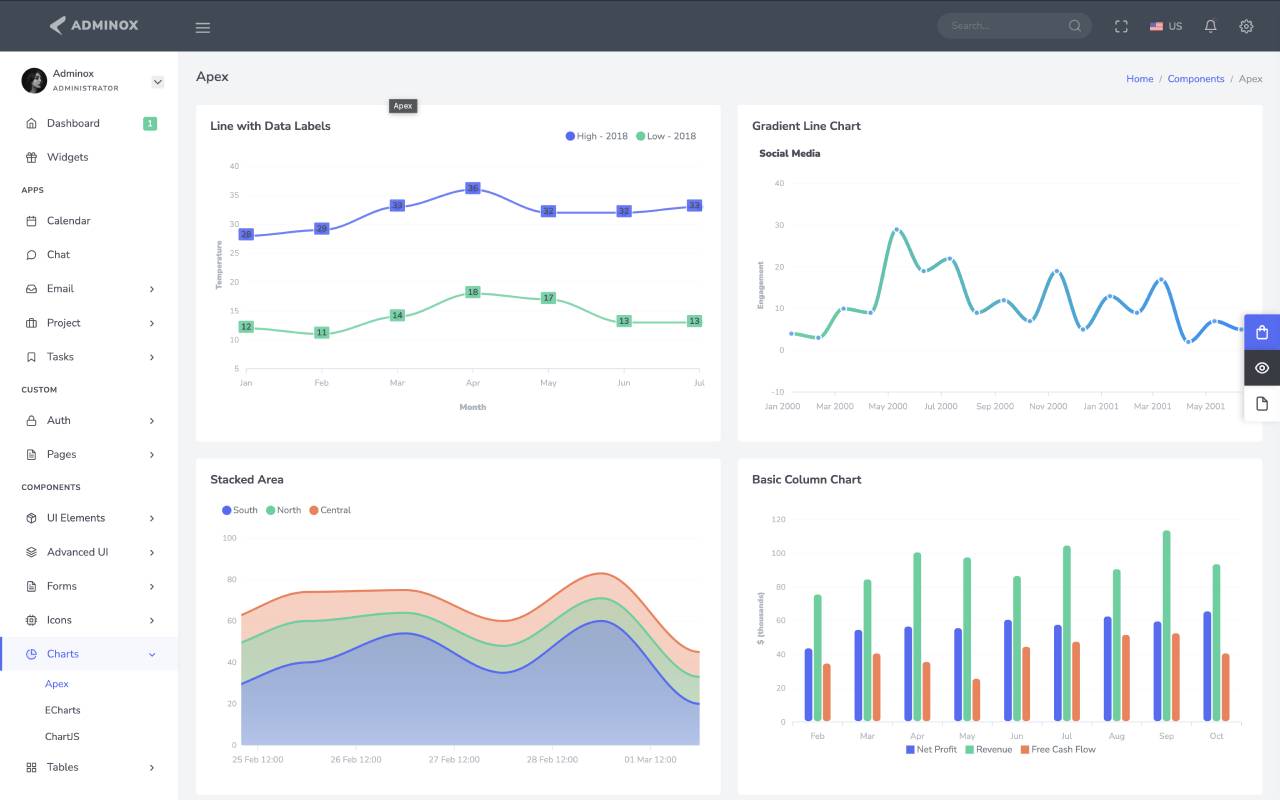Open the settings gear icon
The image size is (1280, 800).
coord(1246,26)
